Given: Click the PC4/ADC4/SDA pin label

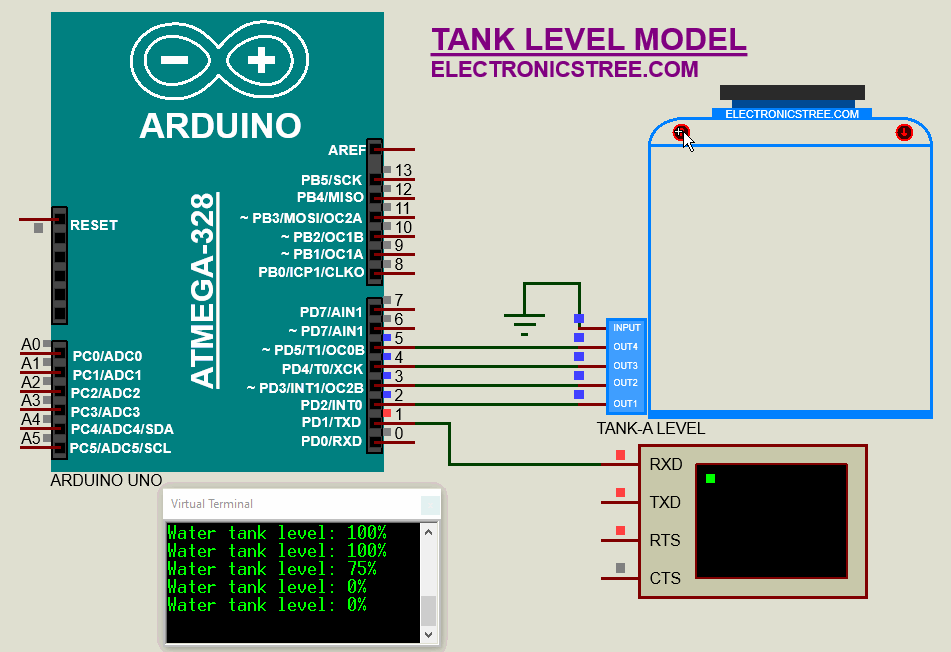Looking at the screenshot, I should (x=122, y=429).
